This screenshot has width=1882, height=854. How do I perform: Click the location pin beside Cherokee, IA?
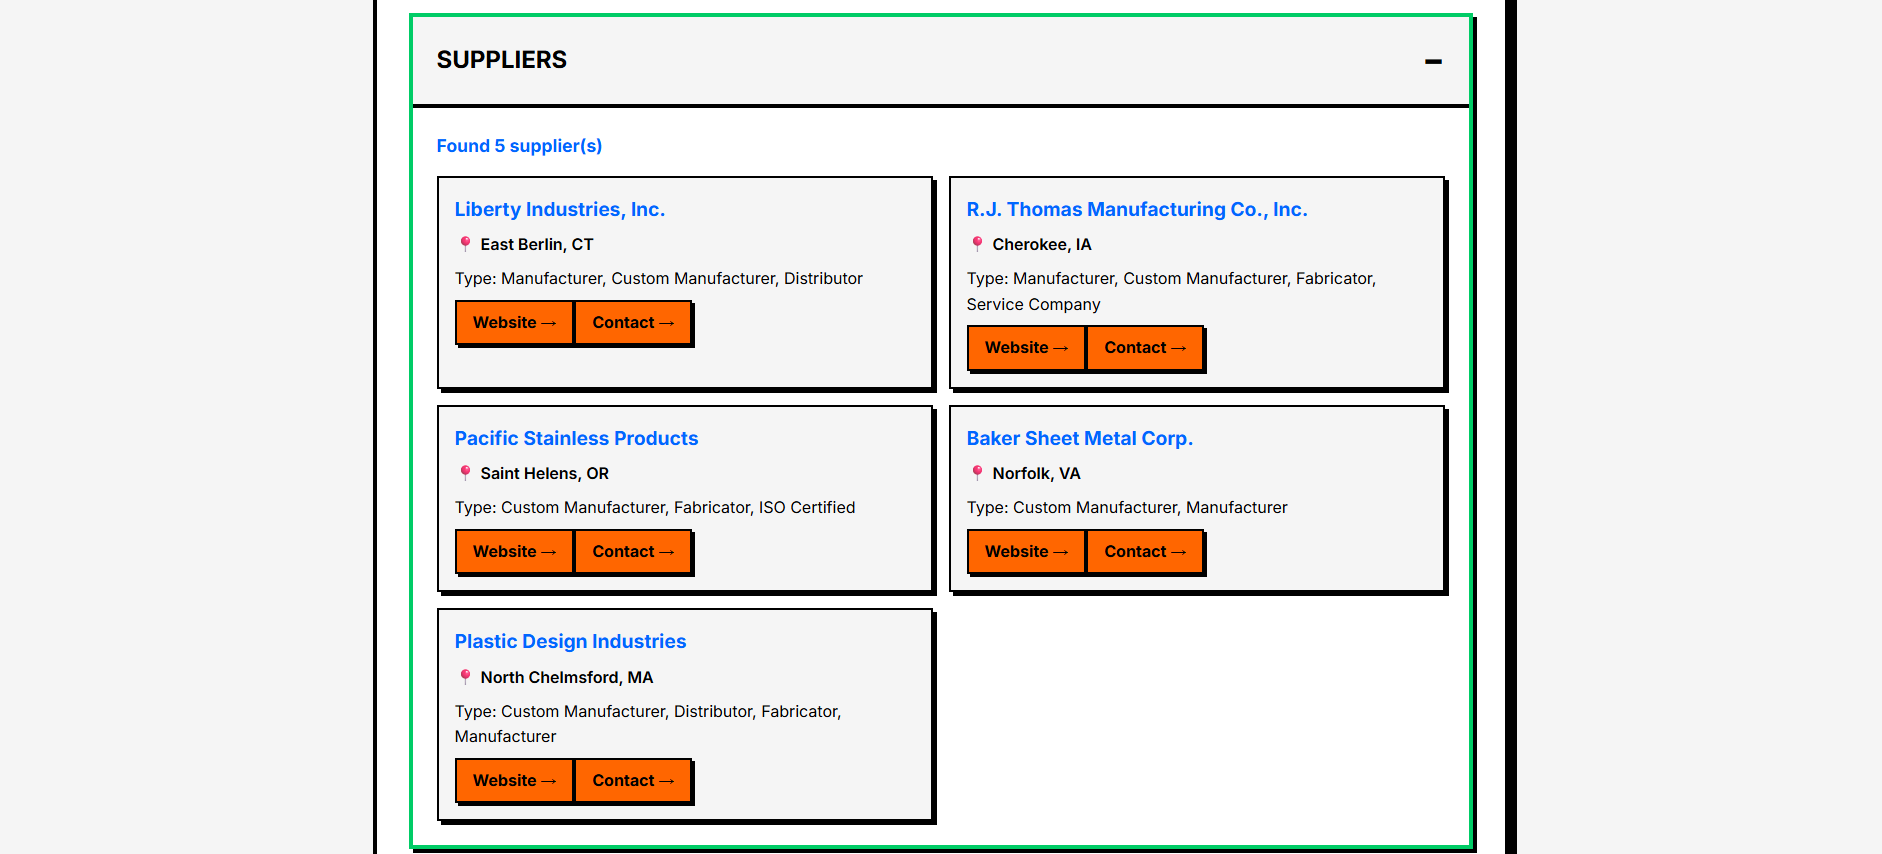click(x=977, y=244)
